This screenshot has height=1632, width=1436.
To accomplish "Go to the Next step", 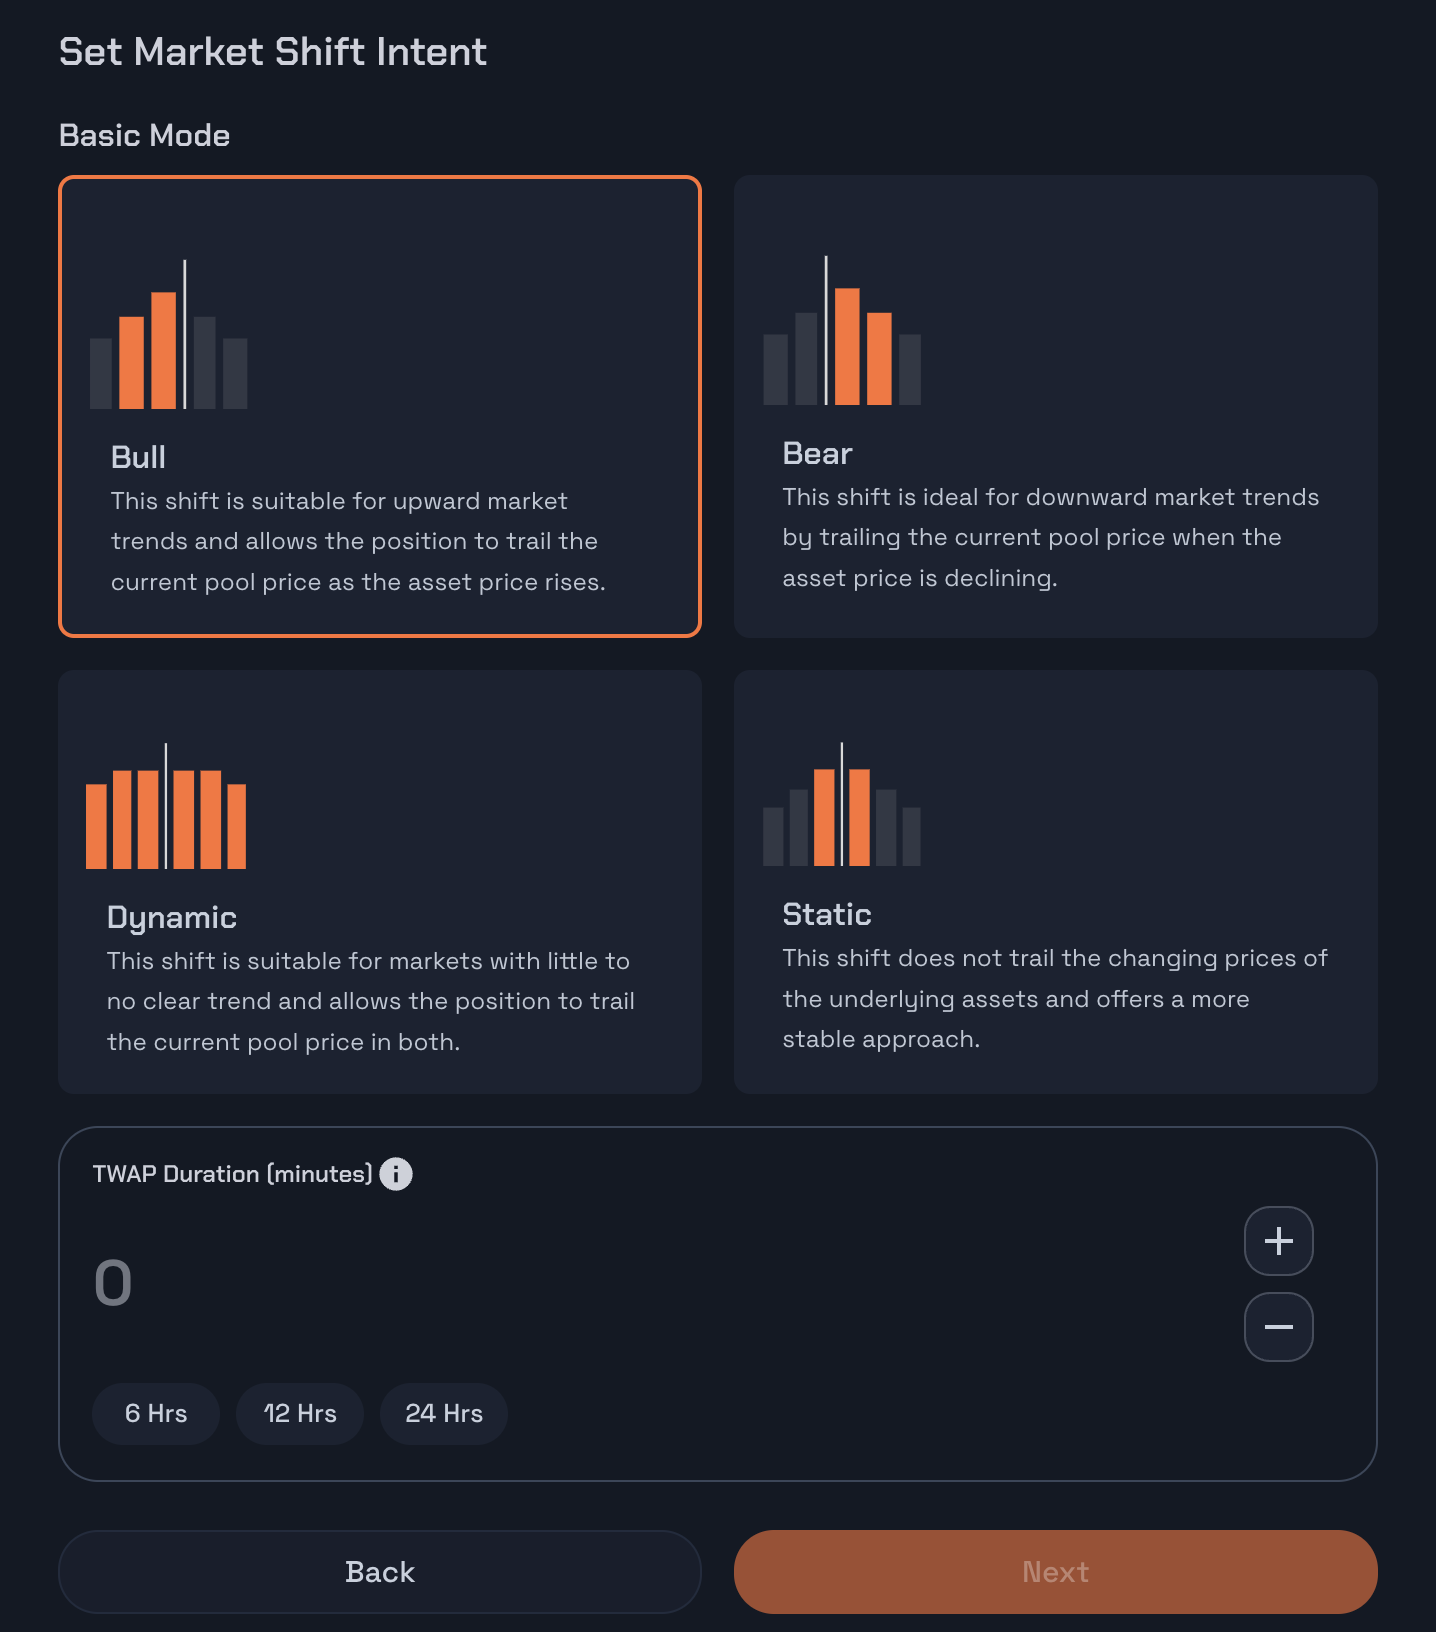I will click(x=1056, y=1572).
